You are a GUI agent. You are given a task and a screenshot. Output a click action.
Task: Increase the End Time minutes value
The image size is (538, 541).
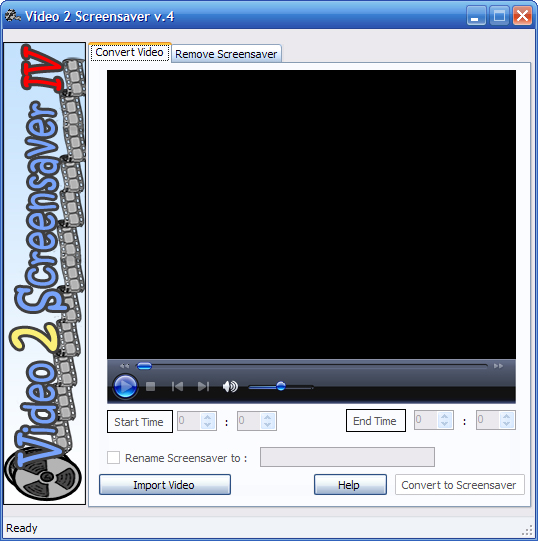click(444, 416)
